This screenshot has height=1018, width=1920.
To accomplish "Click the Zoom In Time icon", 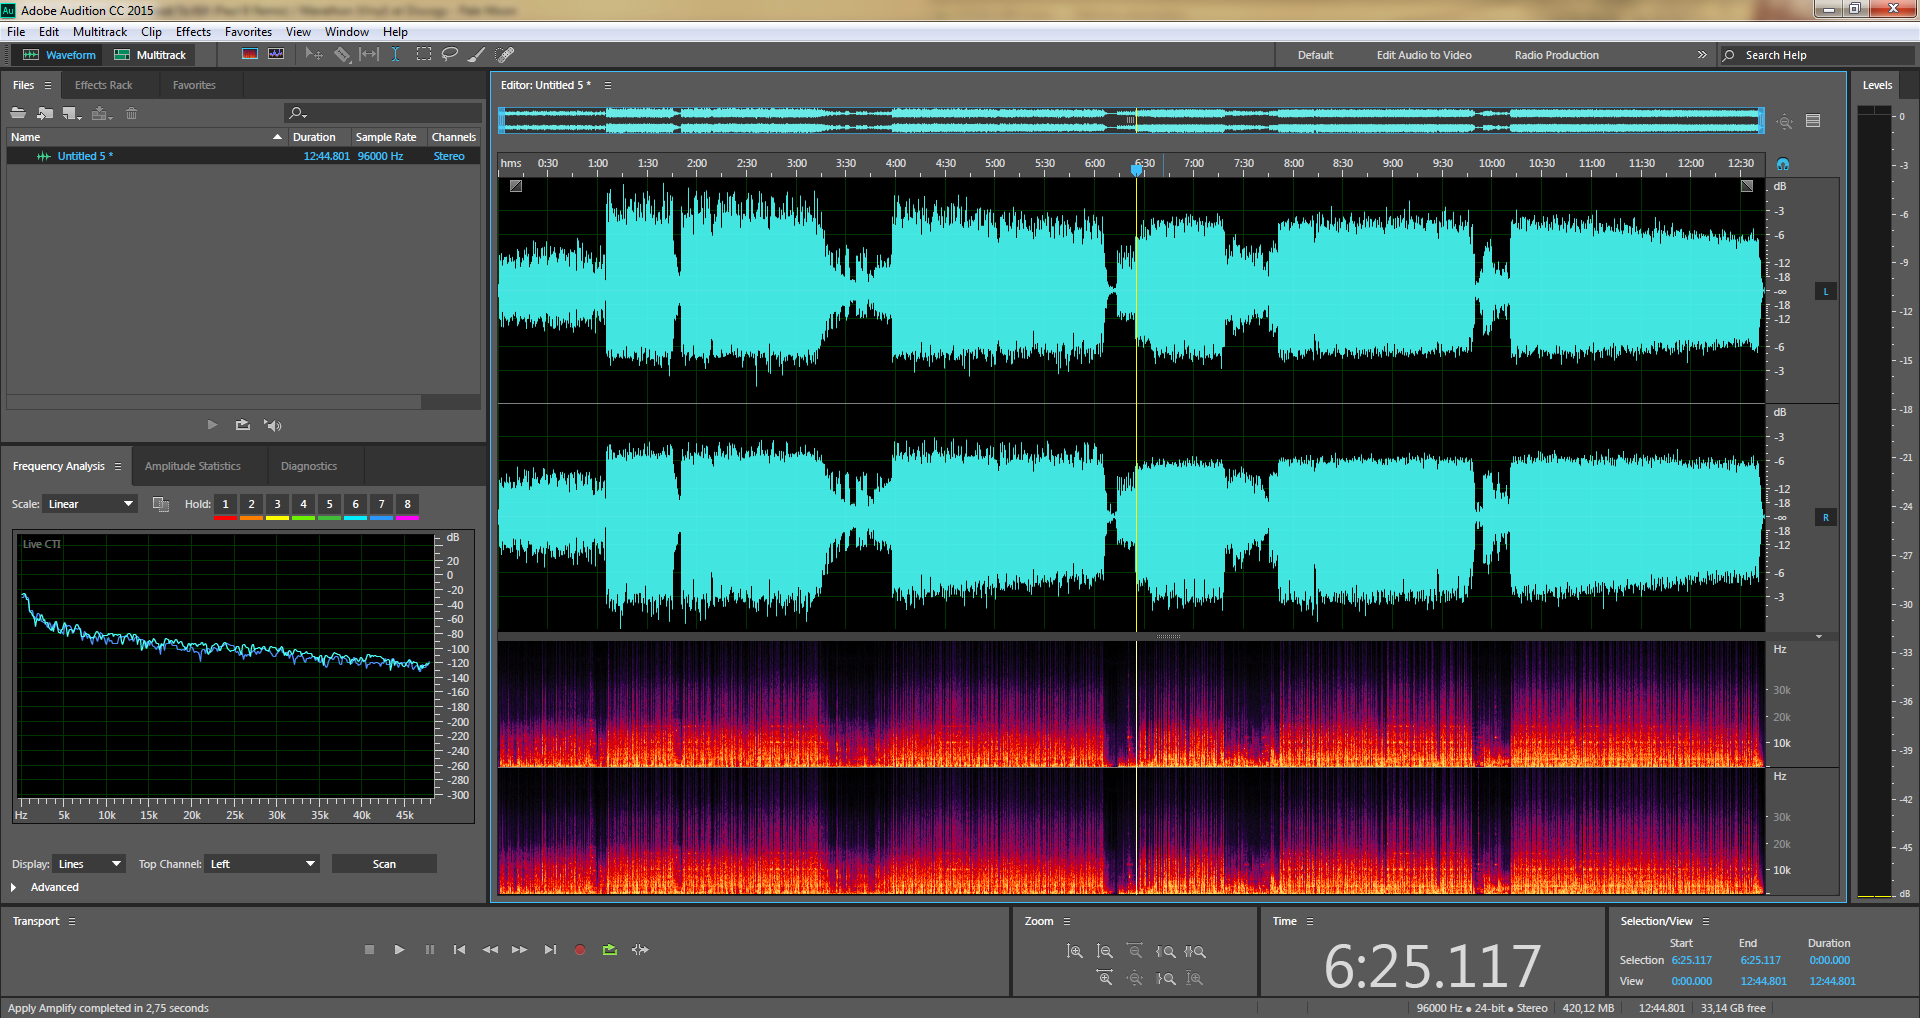I will 1105,978.
